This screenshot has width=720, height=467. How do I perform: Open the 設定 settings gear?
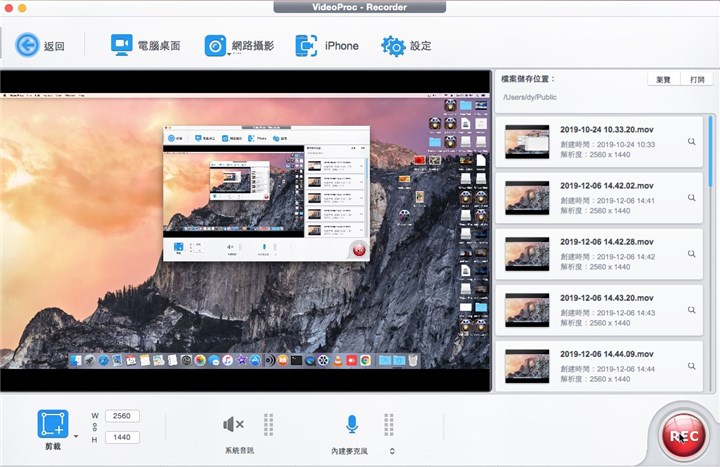406,45
